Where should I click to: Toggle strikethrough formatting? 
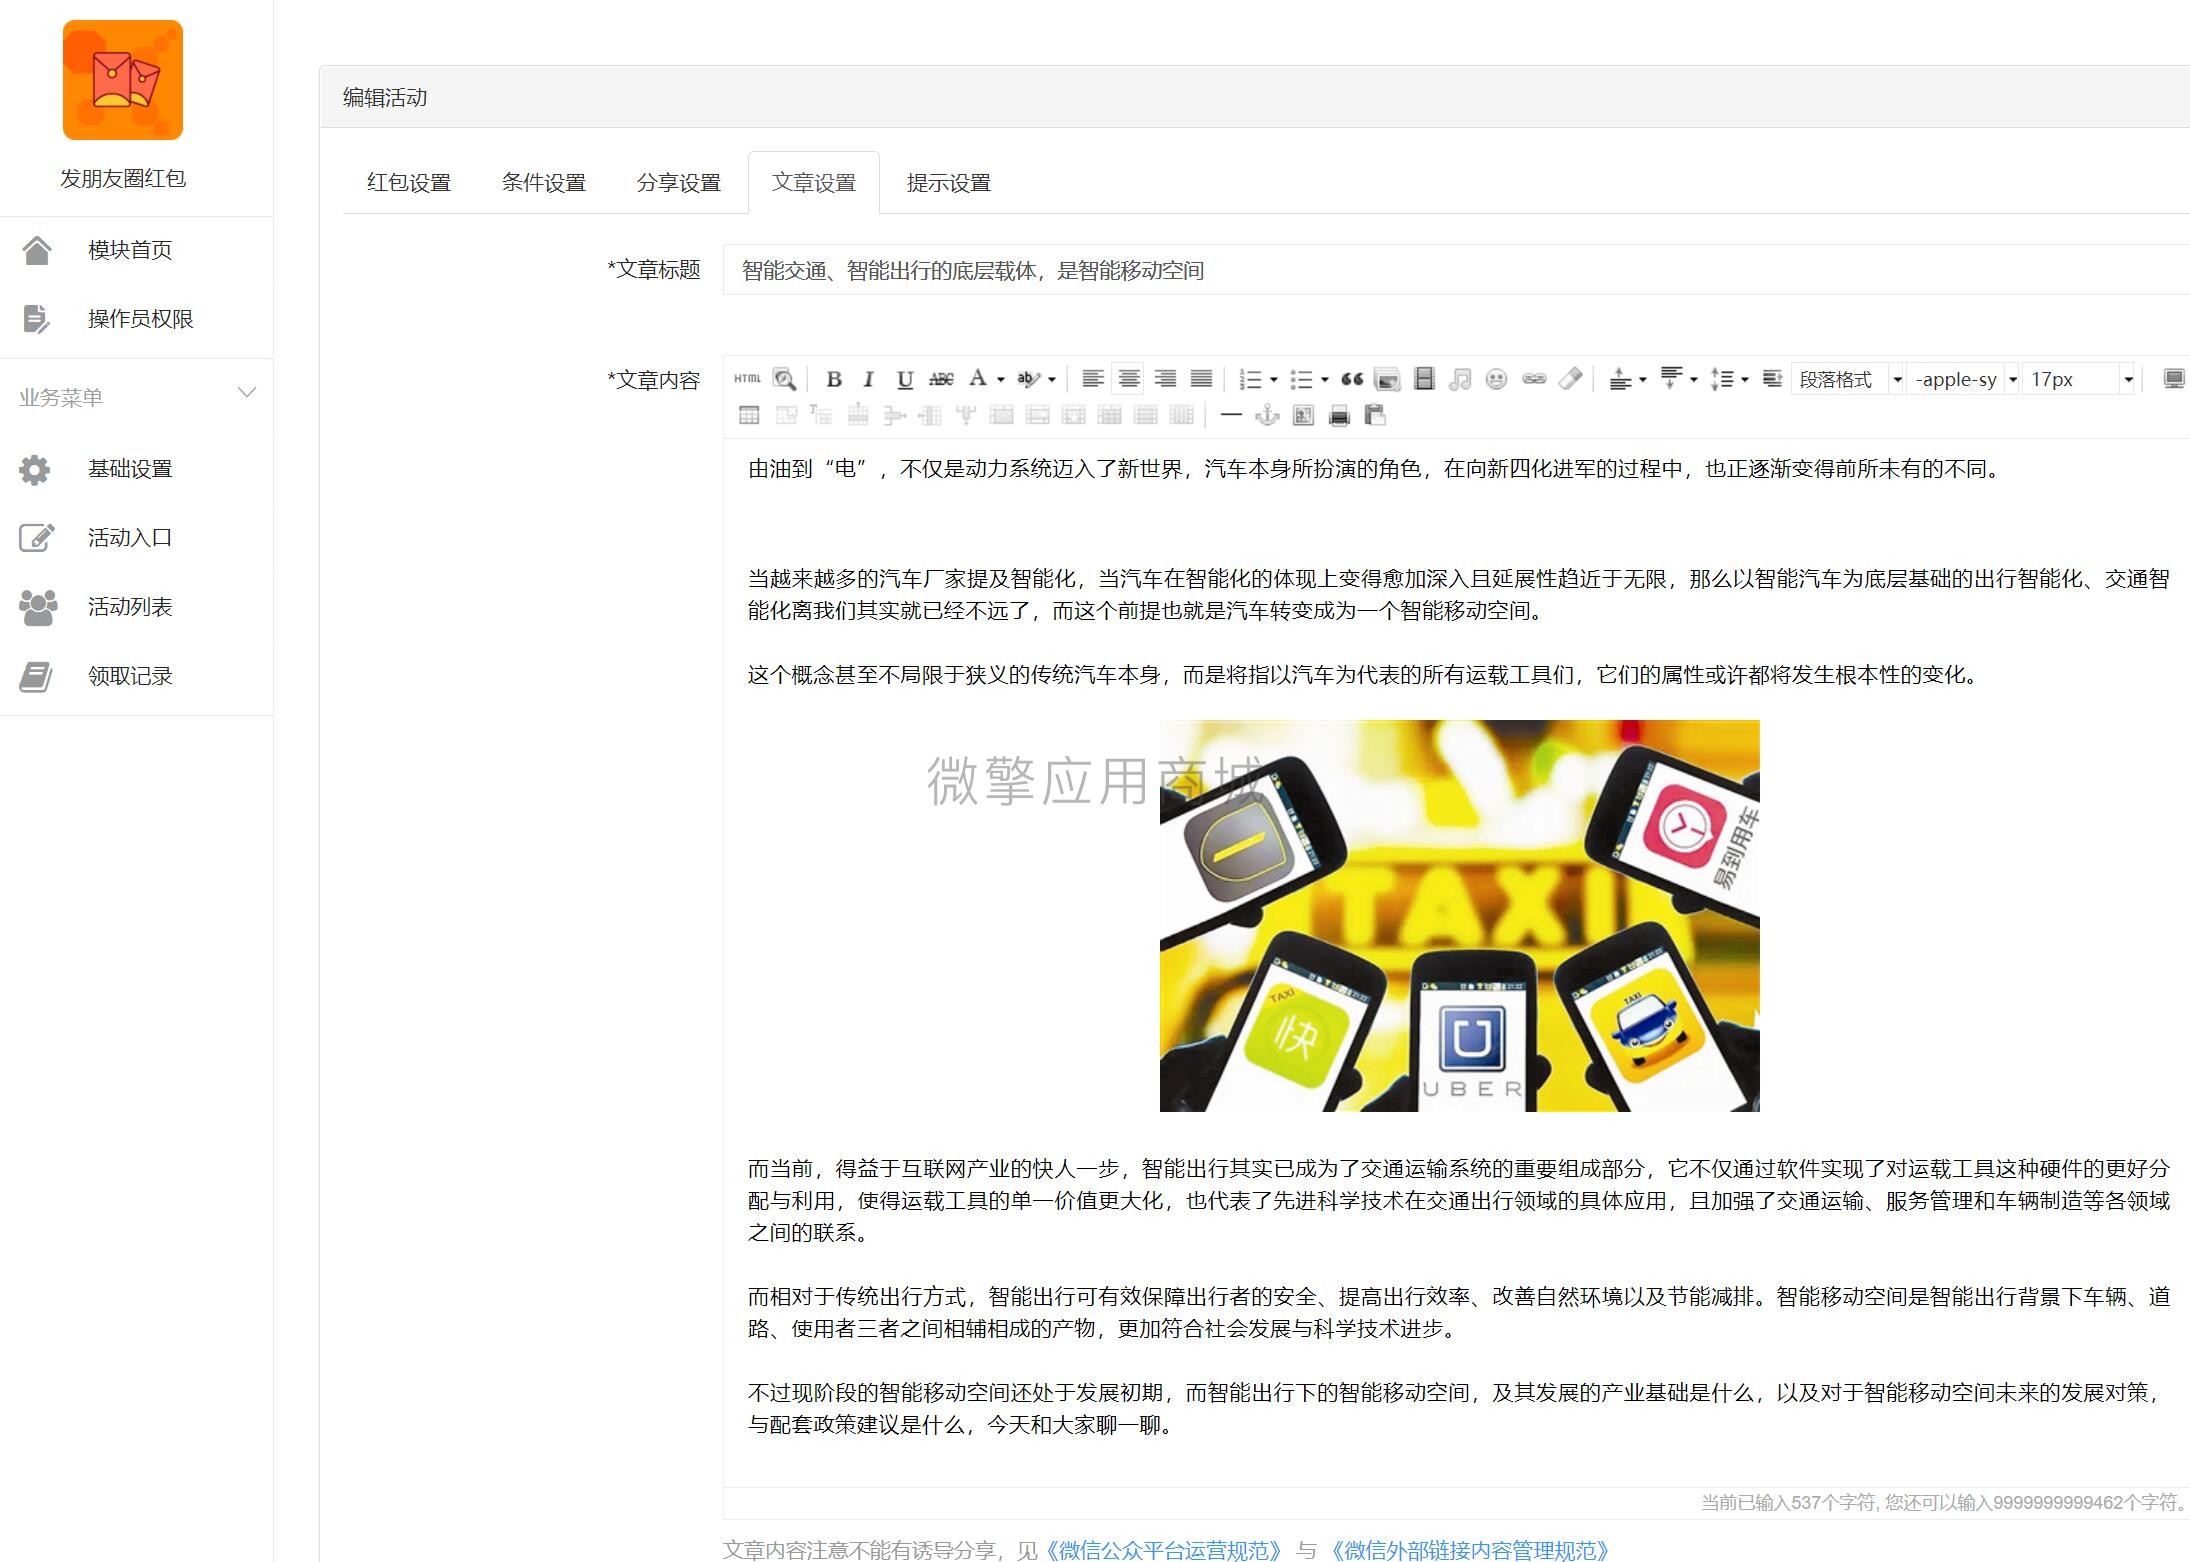[941, 379]
